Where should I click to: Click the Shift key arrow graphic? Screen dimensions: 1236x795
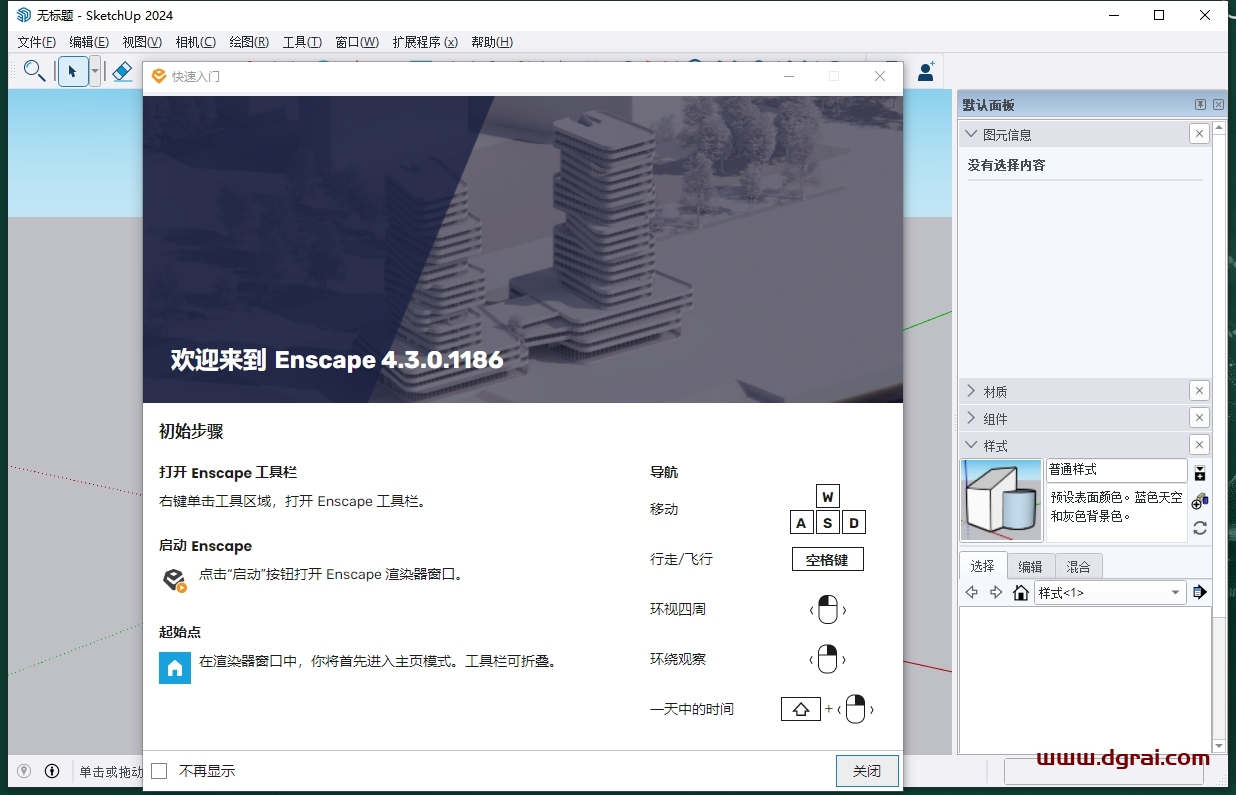click(801, 709)
